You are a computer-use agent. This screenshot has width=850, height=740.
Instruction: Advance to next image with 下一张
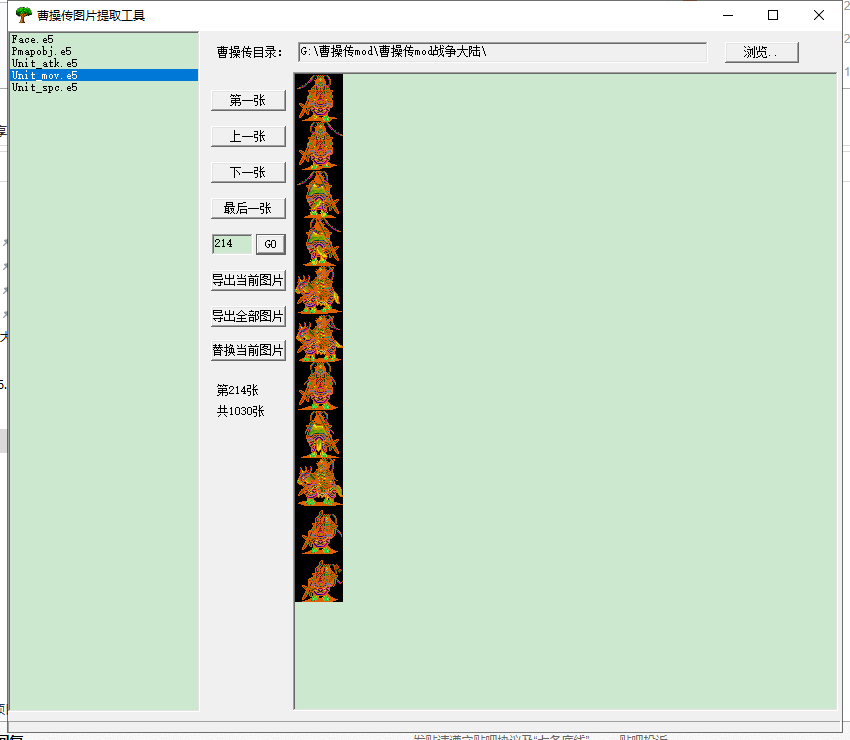pos(248,172)
